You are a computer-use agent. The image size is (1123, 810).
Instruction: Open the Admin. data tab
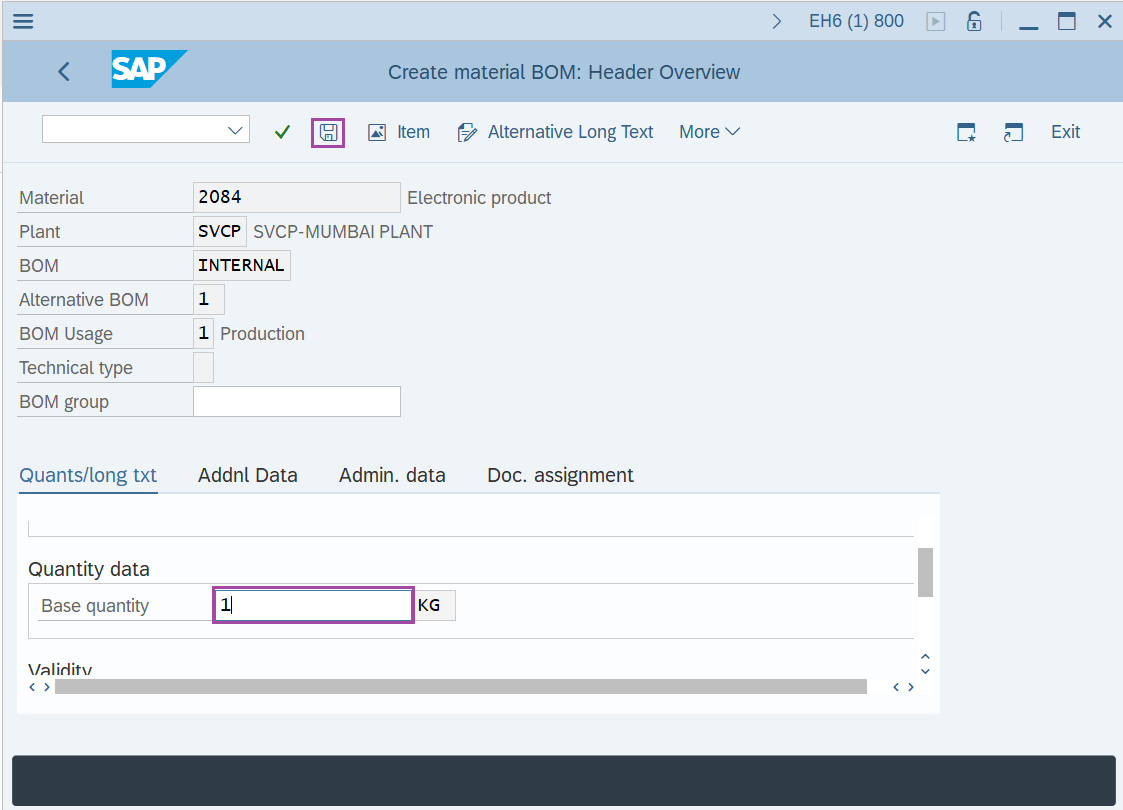pos(392,475)
